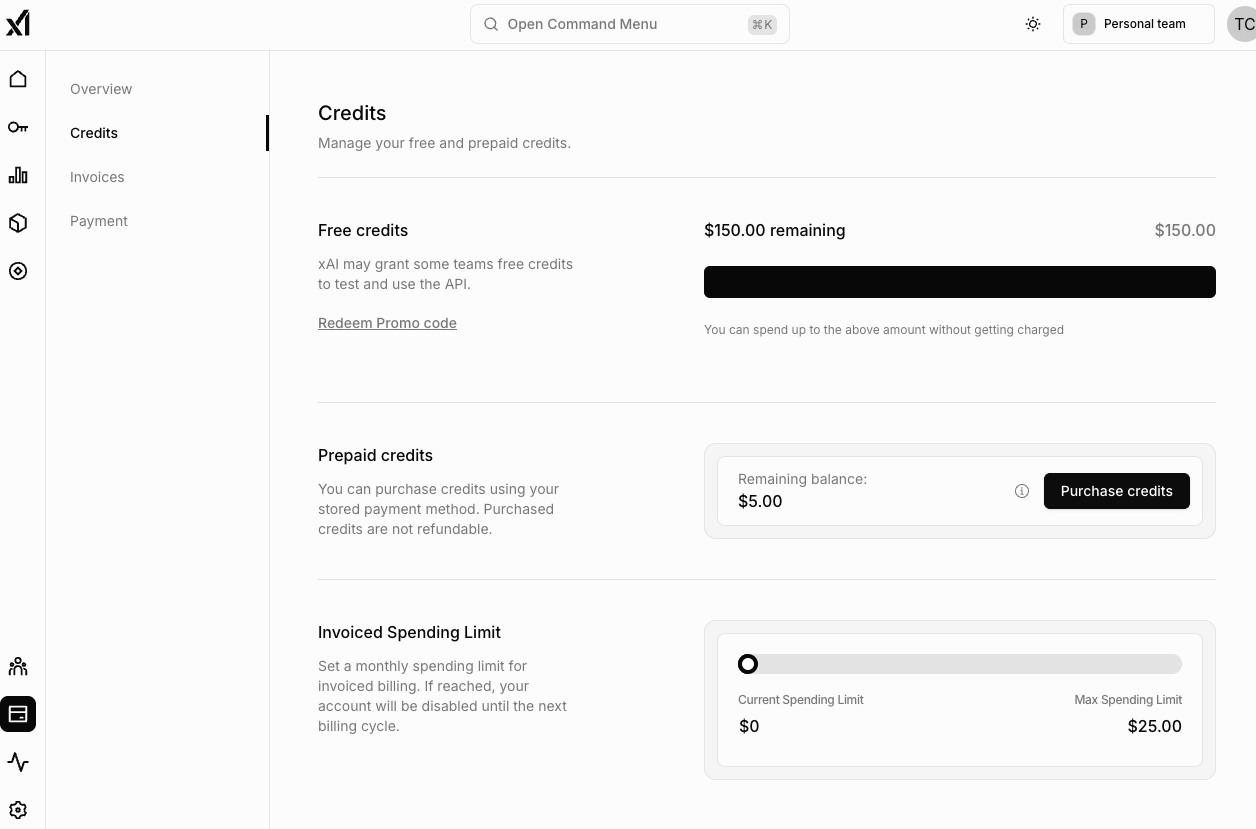Open the activity pulse icon
The height and width of the screenshot is (829, 1256).
tap(18, 762)
